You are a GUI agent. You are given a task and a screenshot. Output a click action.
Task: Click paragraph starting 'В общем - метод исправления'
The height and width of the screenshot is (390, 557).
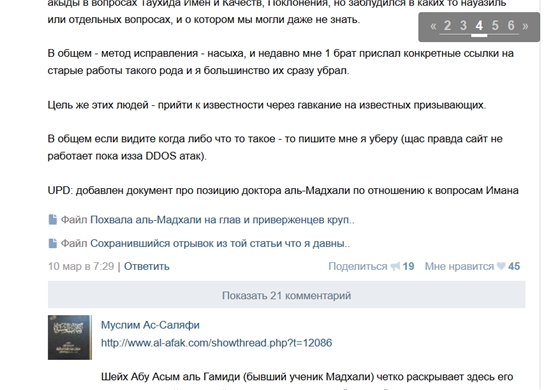tap(281, 62)
